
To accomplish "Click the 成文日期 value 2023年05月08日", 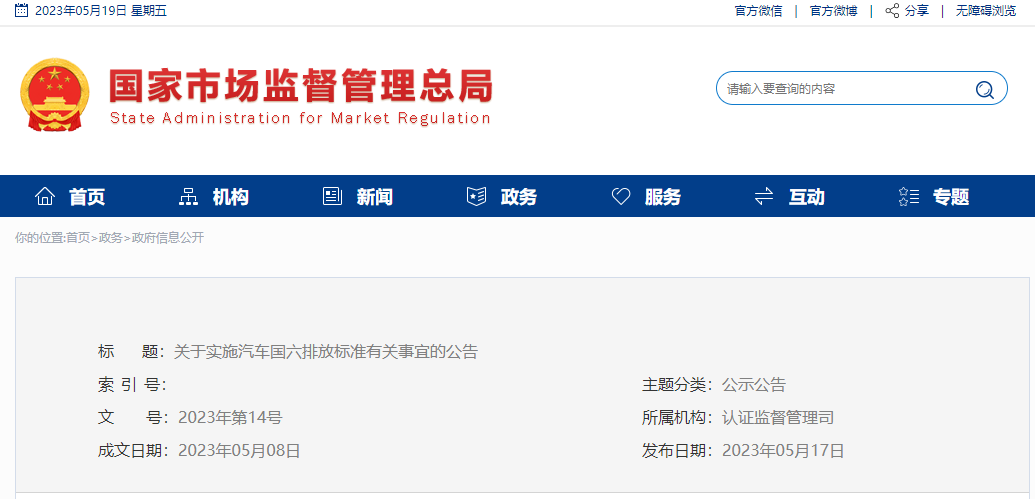I will (x=240, y=451).
